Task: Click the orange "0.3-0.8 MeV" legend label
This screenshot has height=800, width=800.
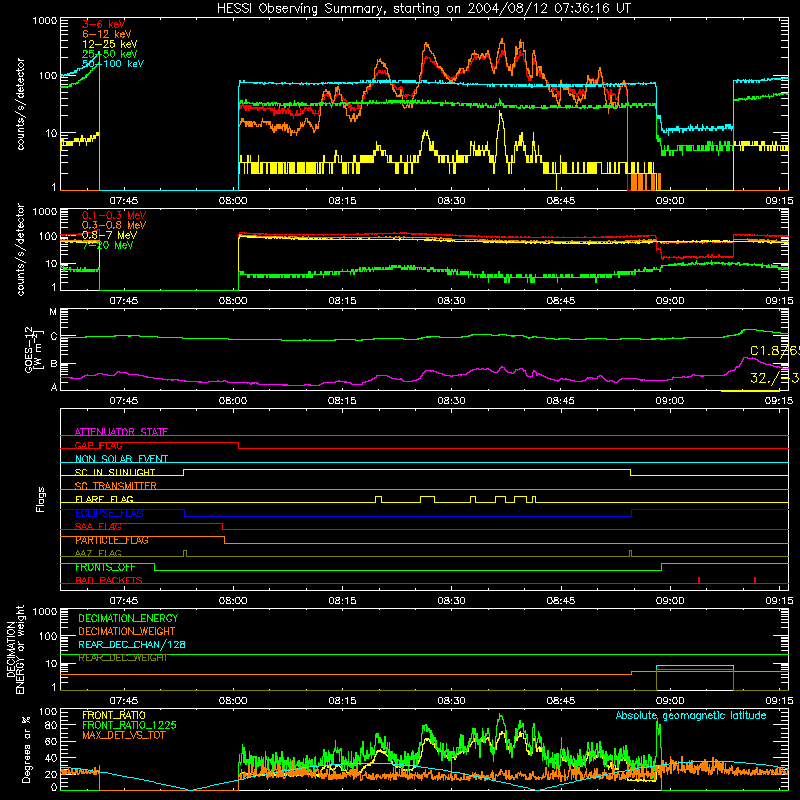Action: 114,225
